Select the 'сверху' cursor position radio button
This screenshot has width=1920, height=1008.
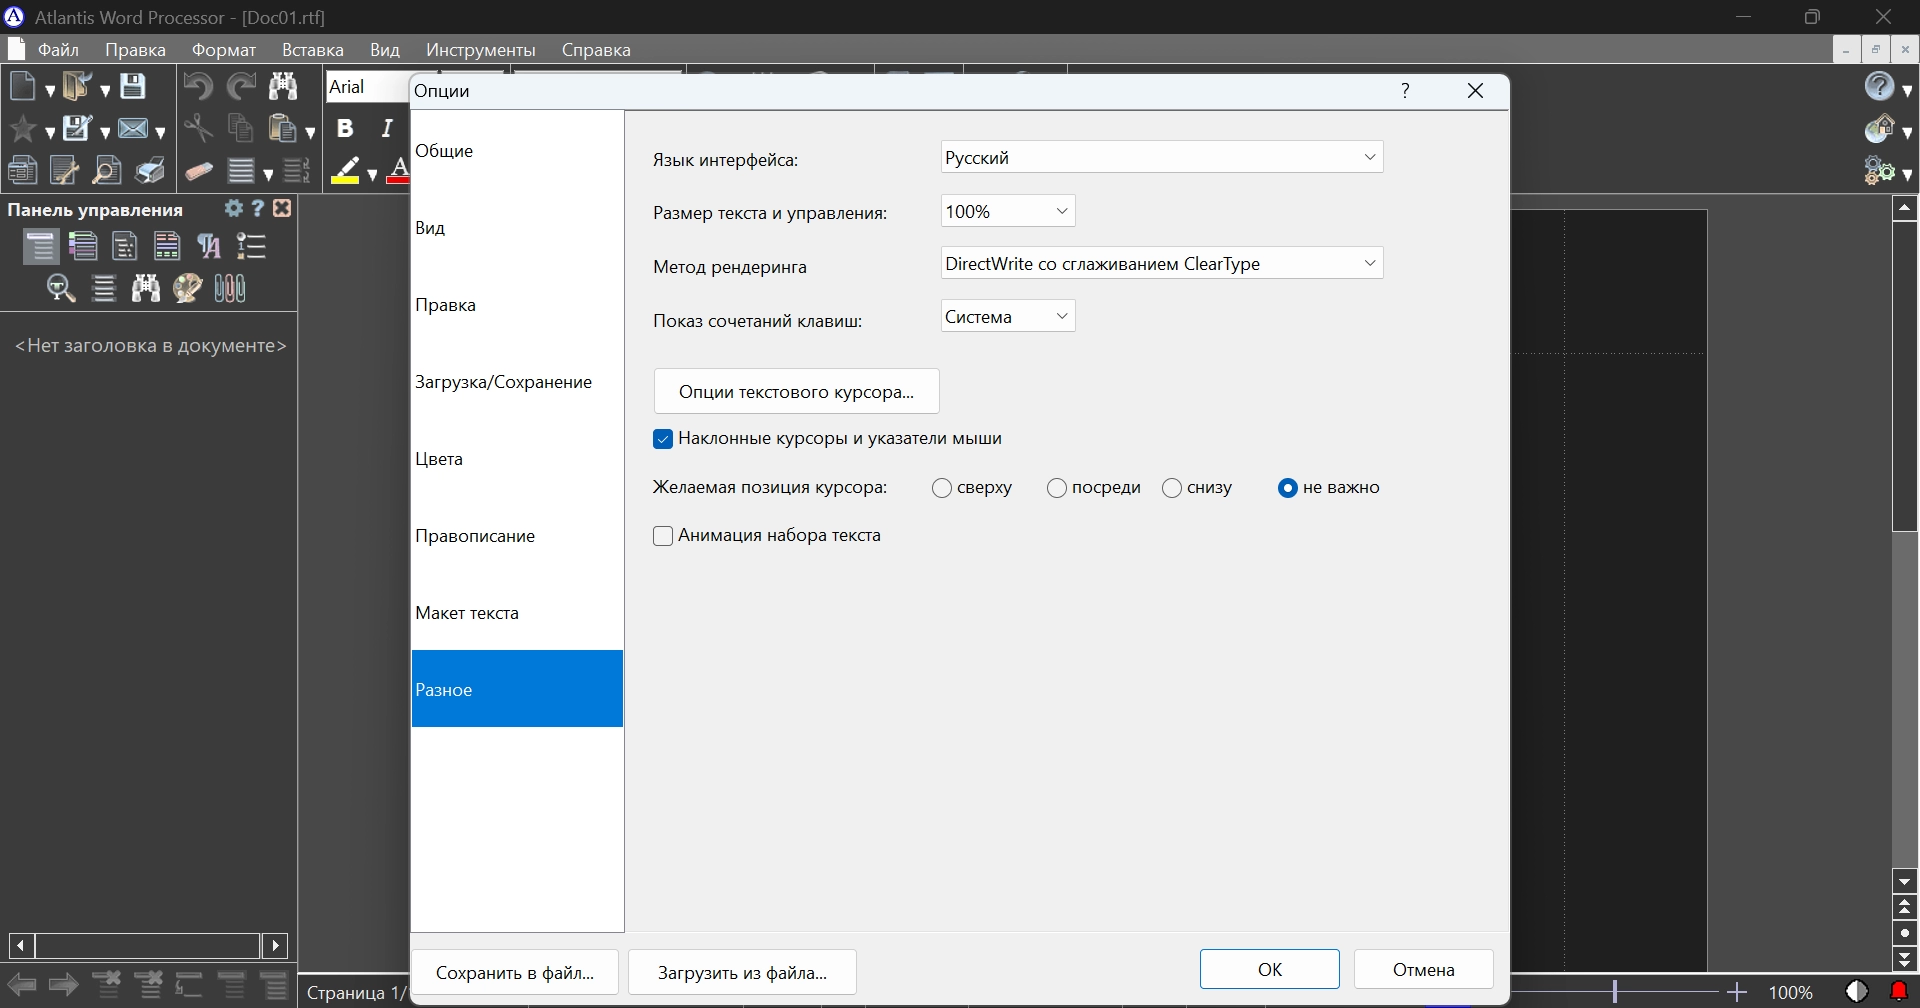coord(942,488)
